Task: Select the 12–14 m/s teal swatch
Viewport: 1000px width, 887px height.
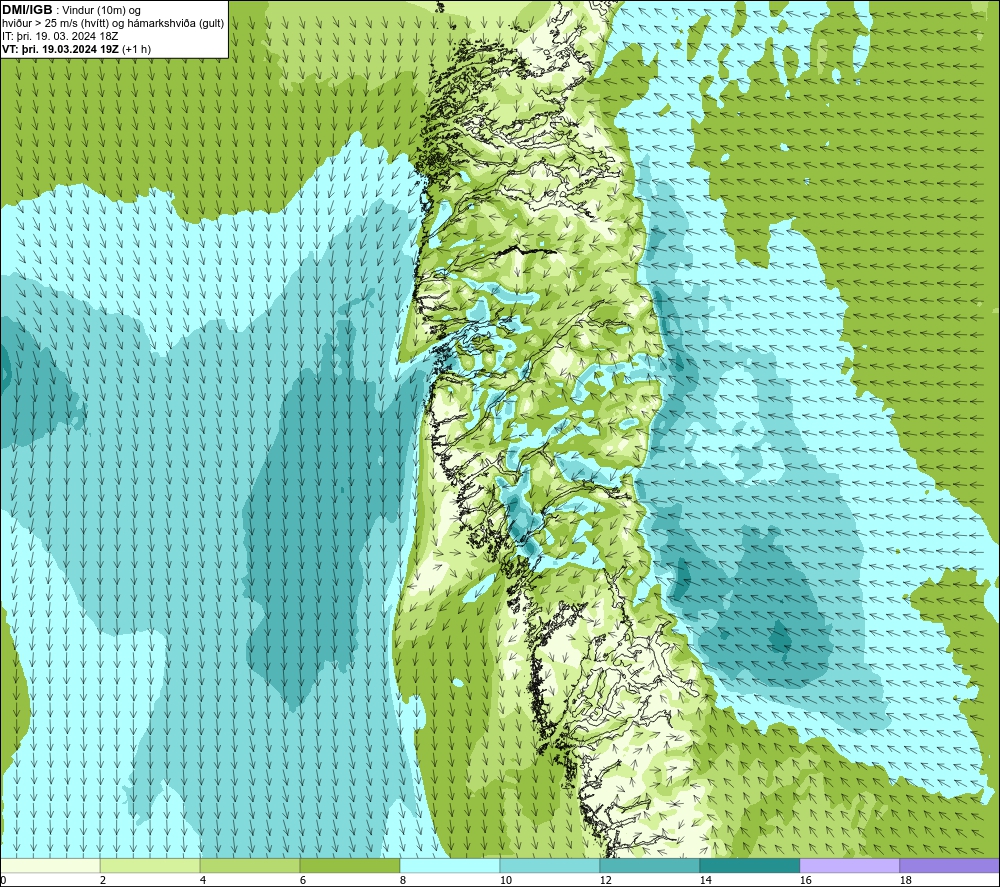Action: (x=649, y=865)
